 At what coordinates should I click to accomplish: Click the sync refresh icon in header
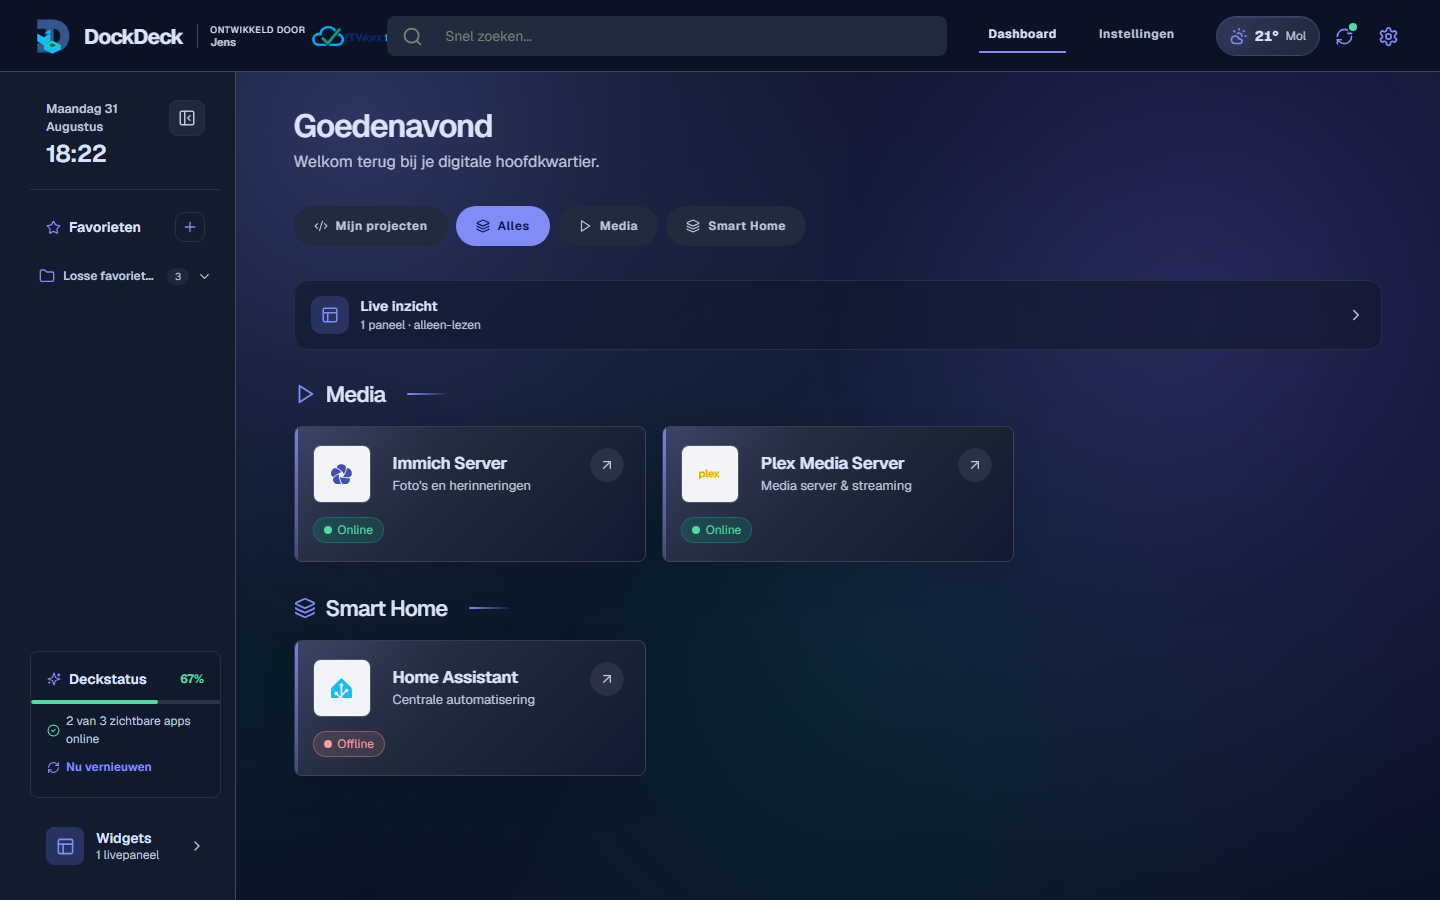(1344, 36)
